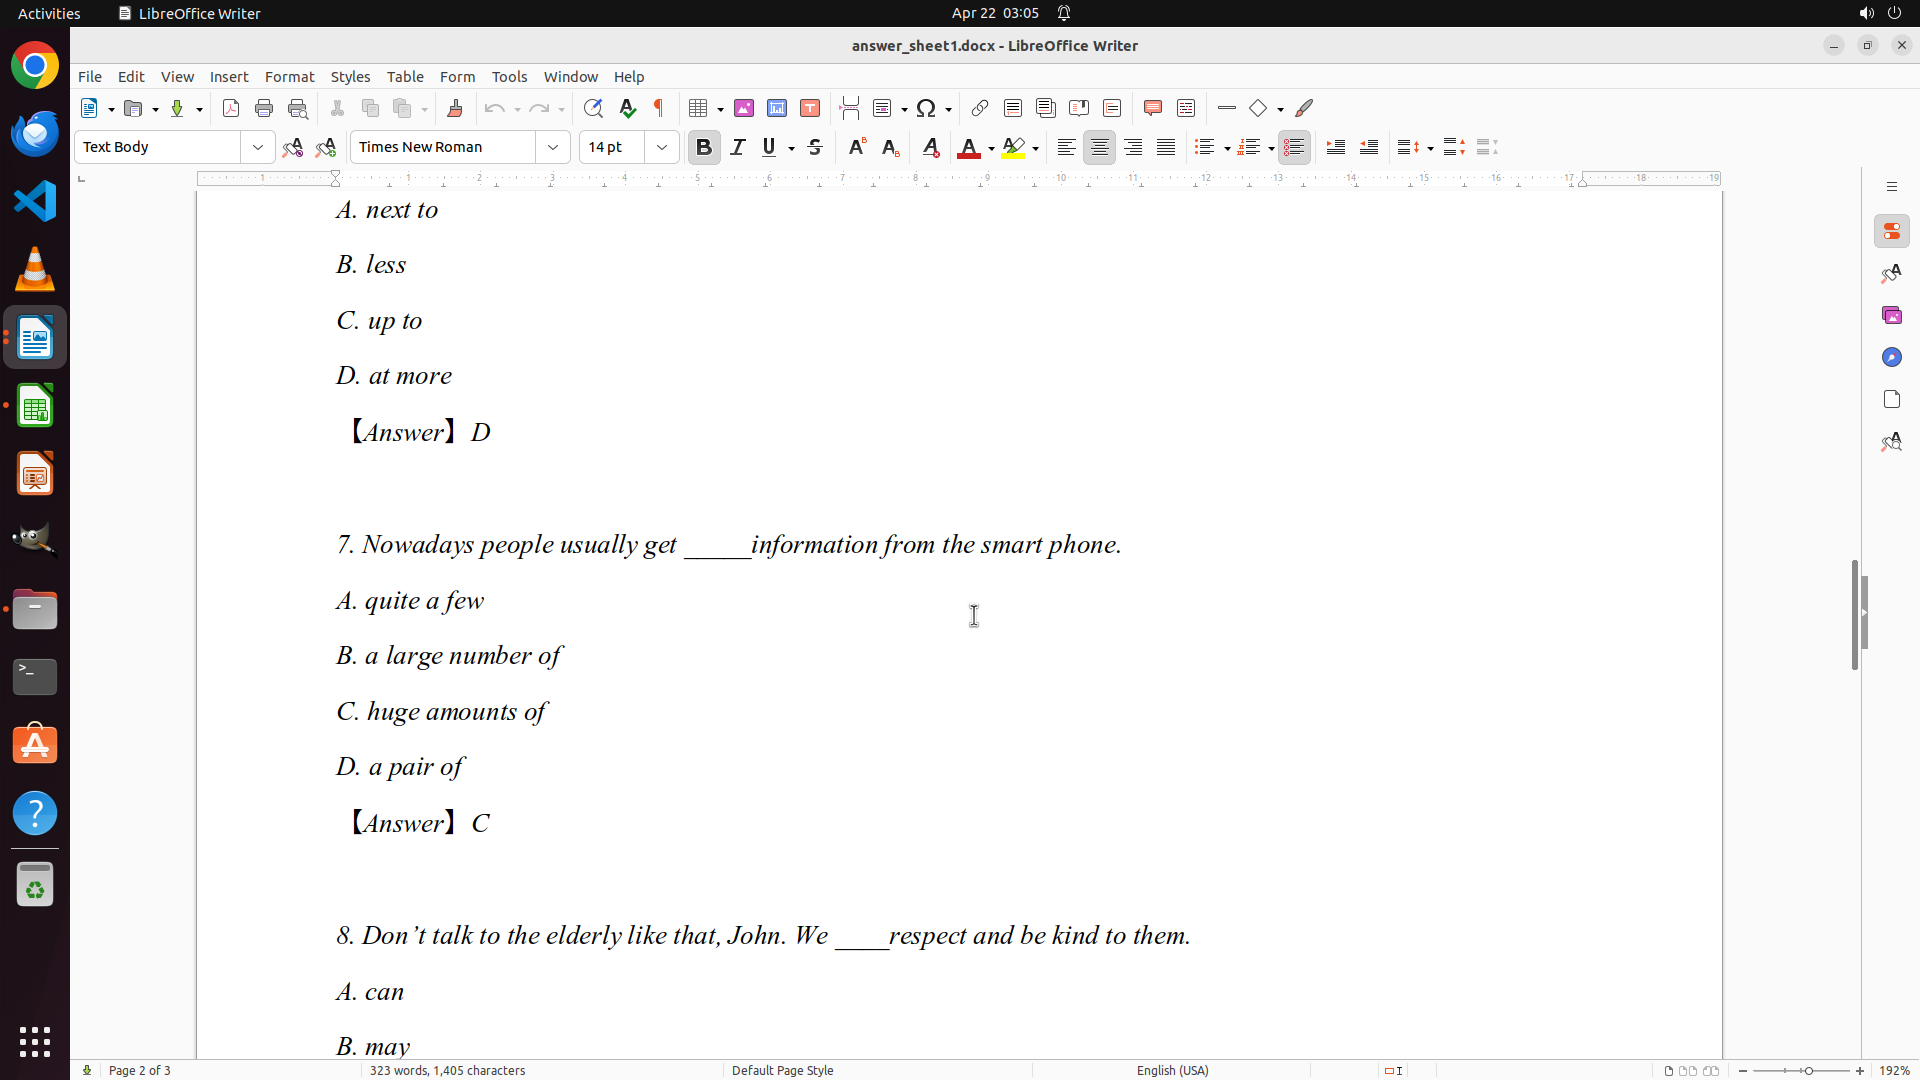This screenshot has height=1080, width=1920.
Task: Open the sidebar Gallery panel
Action: (1891, 315)
